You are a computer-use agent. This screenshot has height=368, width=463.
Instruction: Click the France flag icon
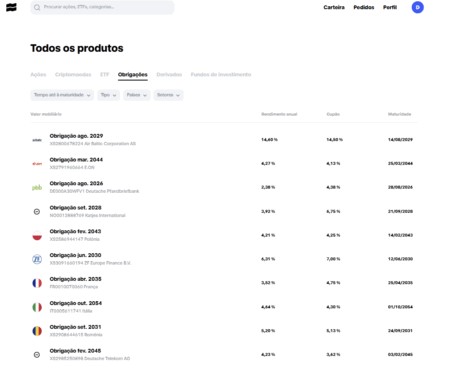click(37, 283)
